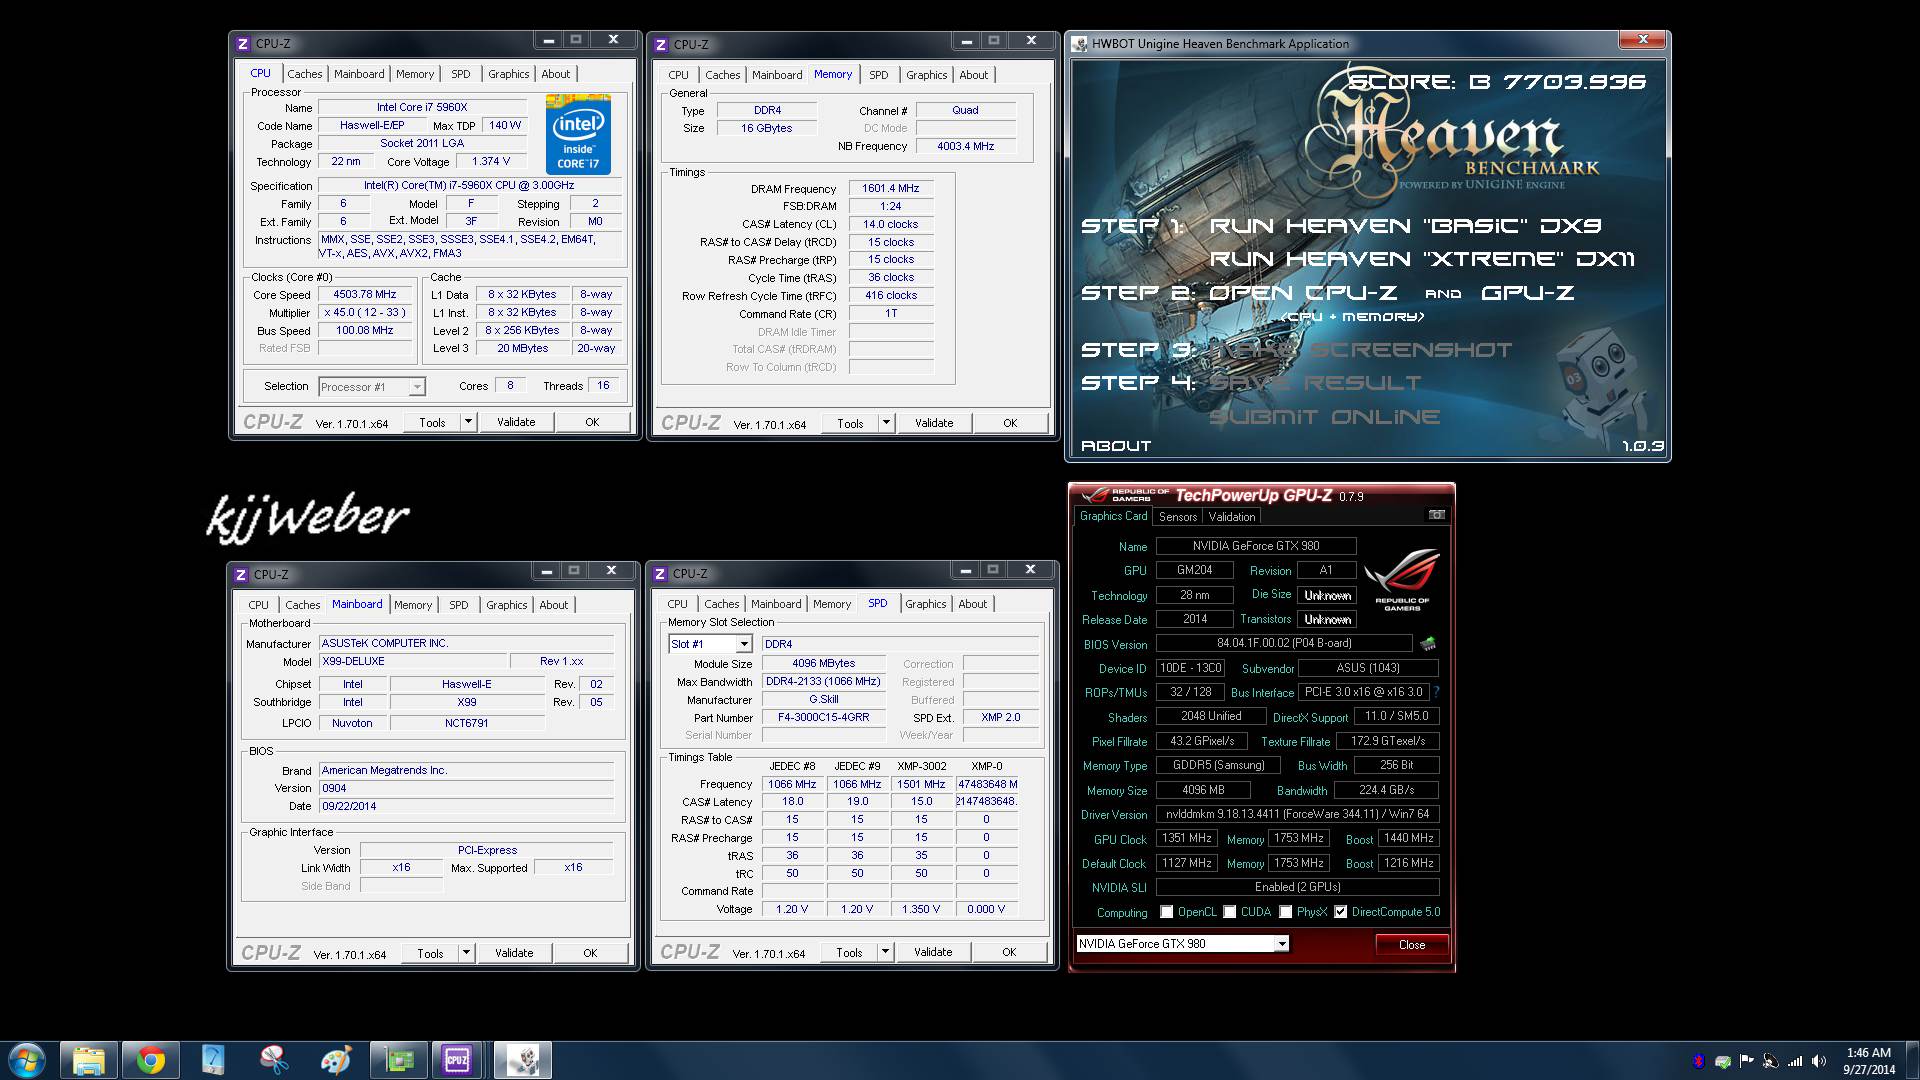Click OK in the CPU-Z Memory window

pyautogui.click(x=1010, y=423)
